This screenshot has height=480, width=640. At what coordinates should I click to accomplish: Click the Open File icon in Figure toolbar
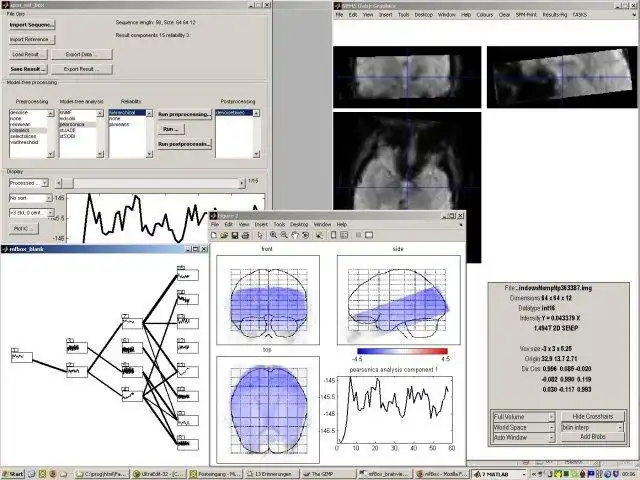[x=224, y=235]
